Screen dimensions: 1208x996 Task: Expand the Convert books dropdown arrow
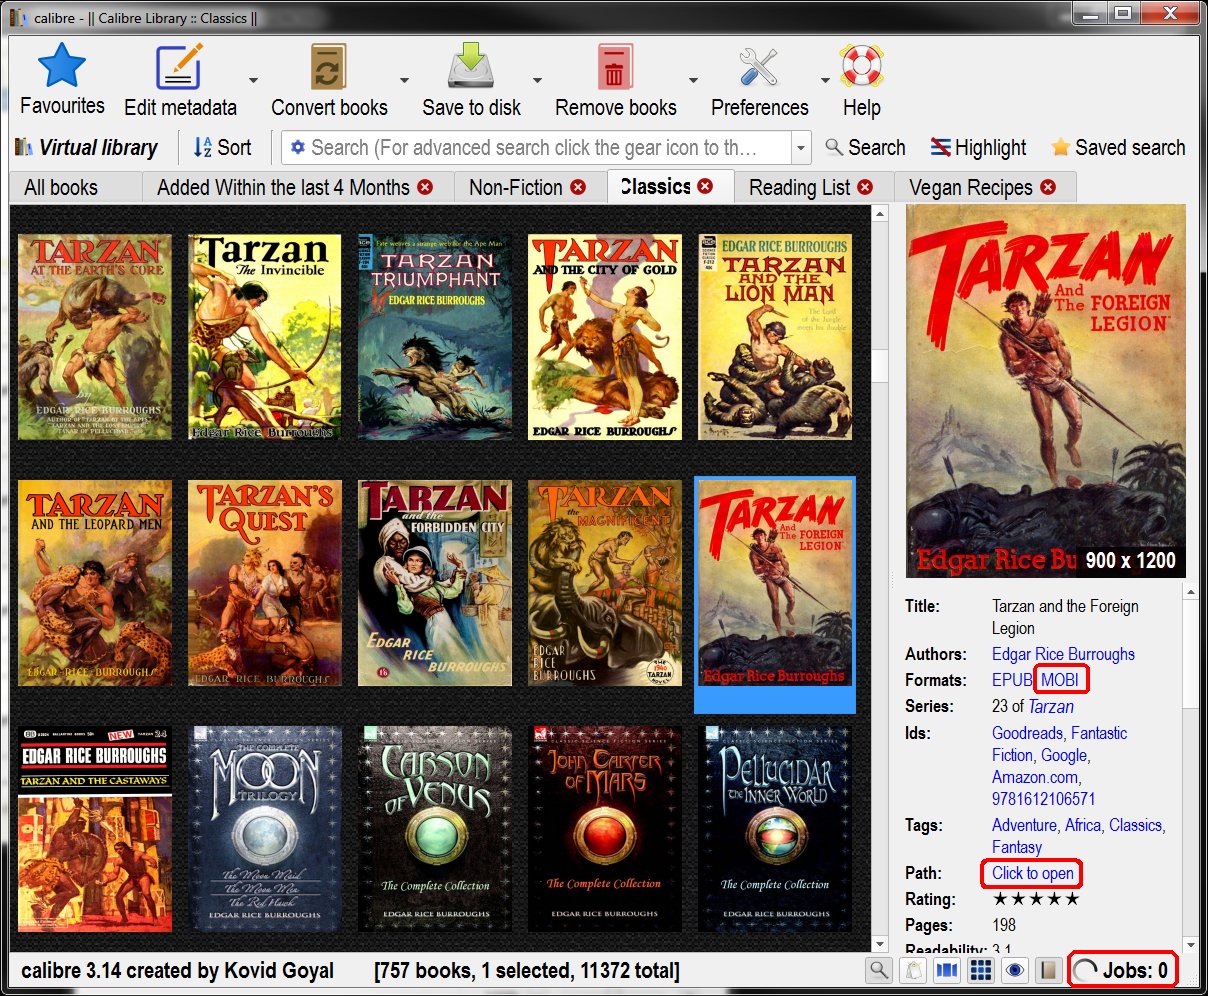(404, 80)
